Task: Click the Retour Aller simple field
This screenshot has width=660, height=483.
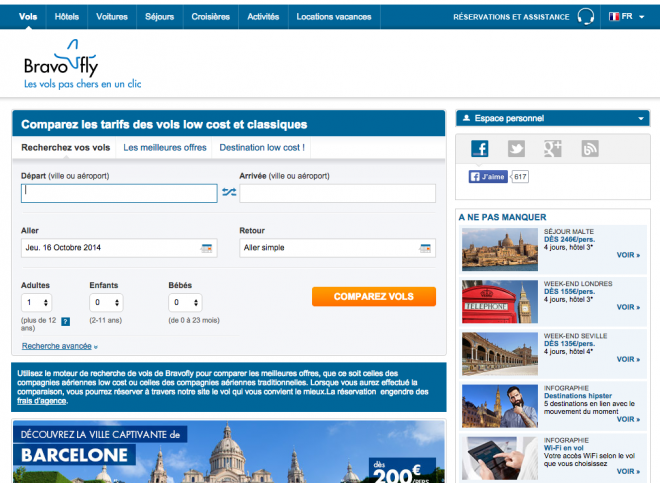Action: [x=338, y=248]
